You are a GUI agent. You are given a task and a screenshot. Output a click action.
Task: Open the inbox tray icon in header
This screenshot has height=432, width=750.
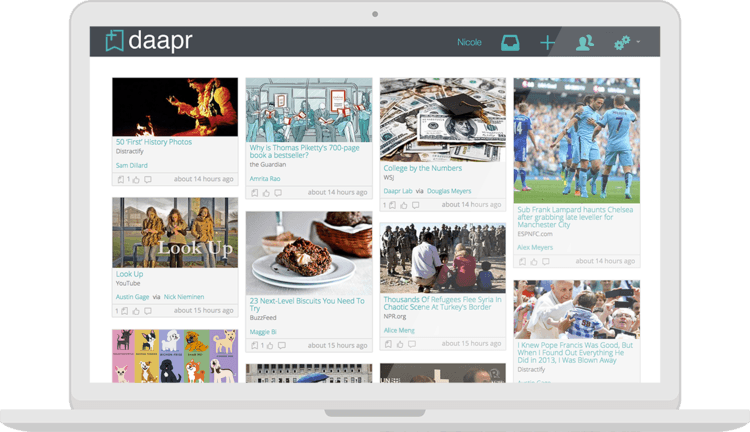[510, 43]
